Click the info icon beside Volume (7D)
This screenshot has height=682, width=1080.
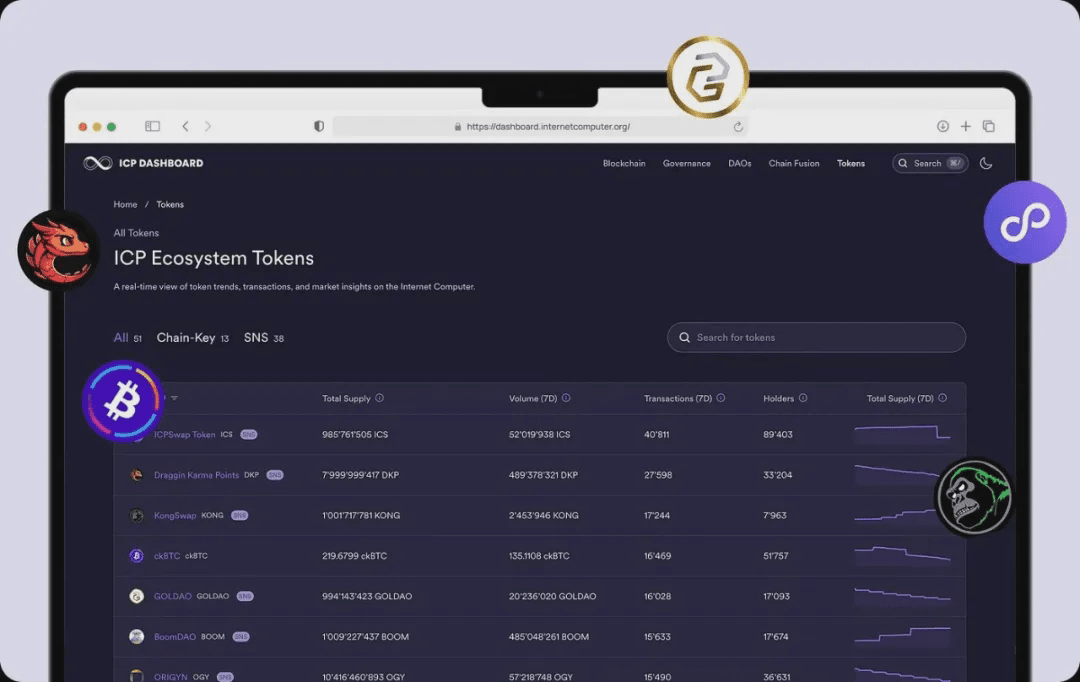click(566, 398)
